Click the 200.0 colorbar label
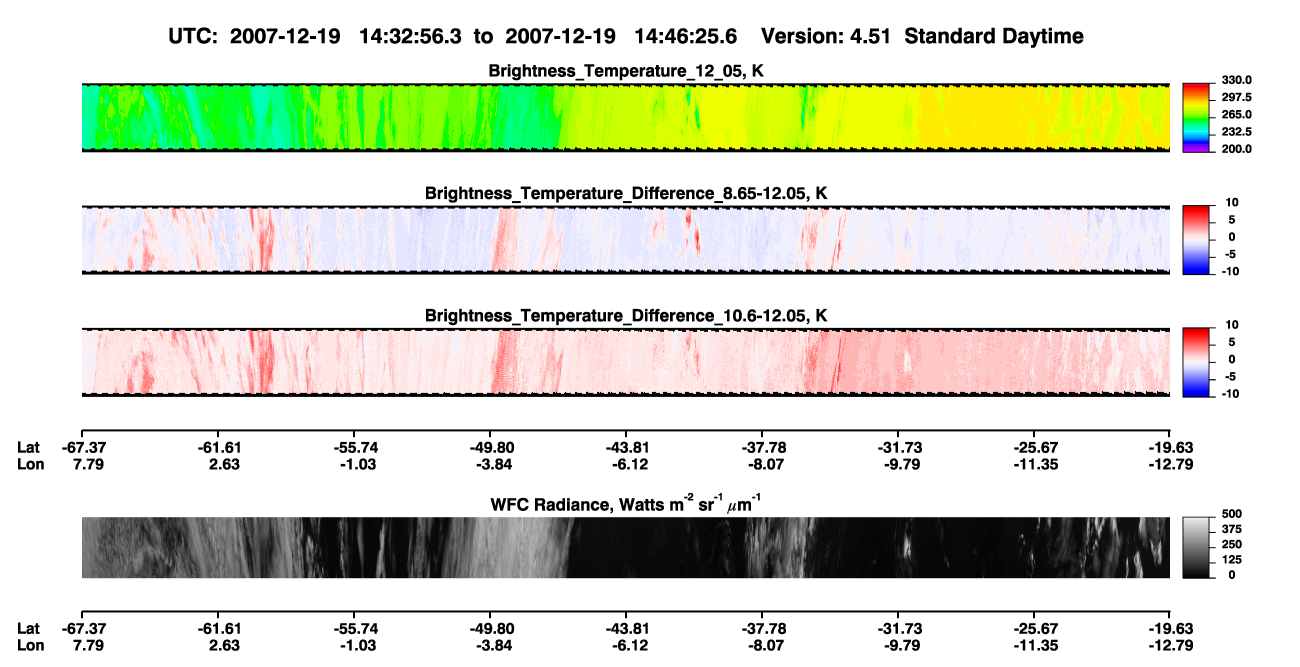1300x667 pixels. coord(1237,148)
